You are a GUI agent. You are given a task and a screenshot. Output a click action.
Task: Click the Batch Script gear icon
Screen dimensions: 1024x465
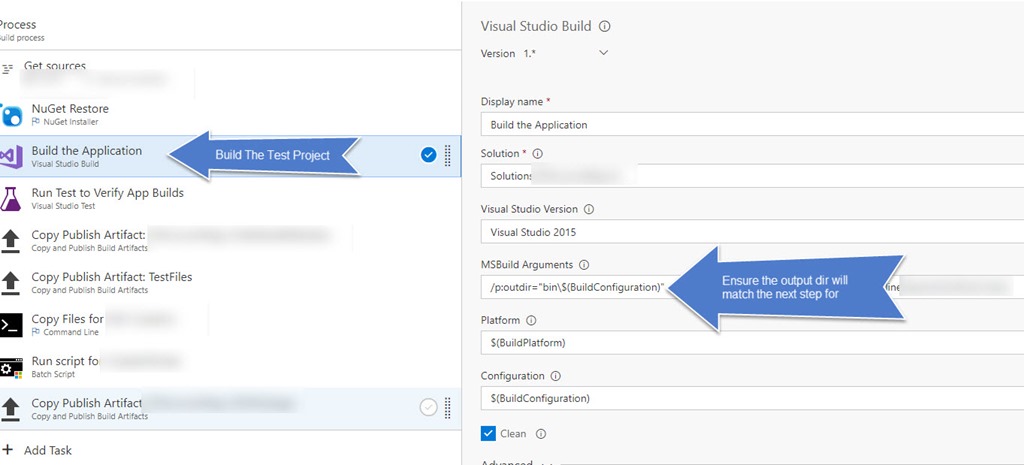(x=12, y=367)
